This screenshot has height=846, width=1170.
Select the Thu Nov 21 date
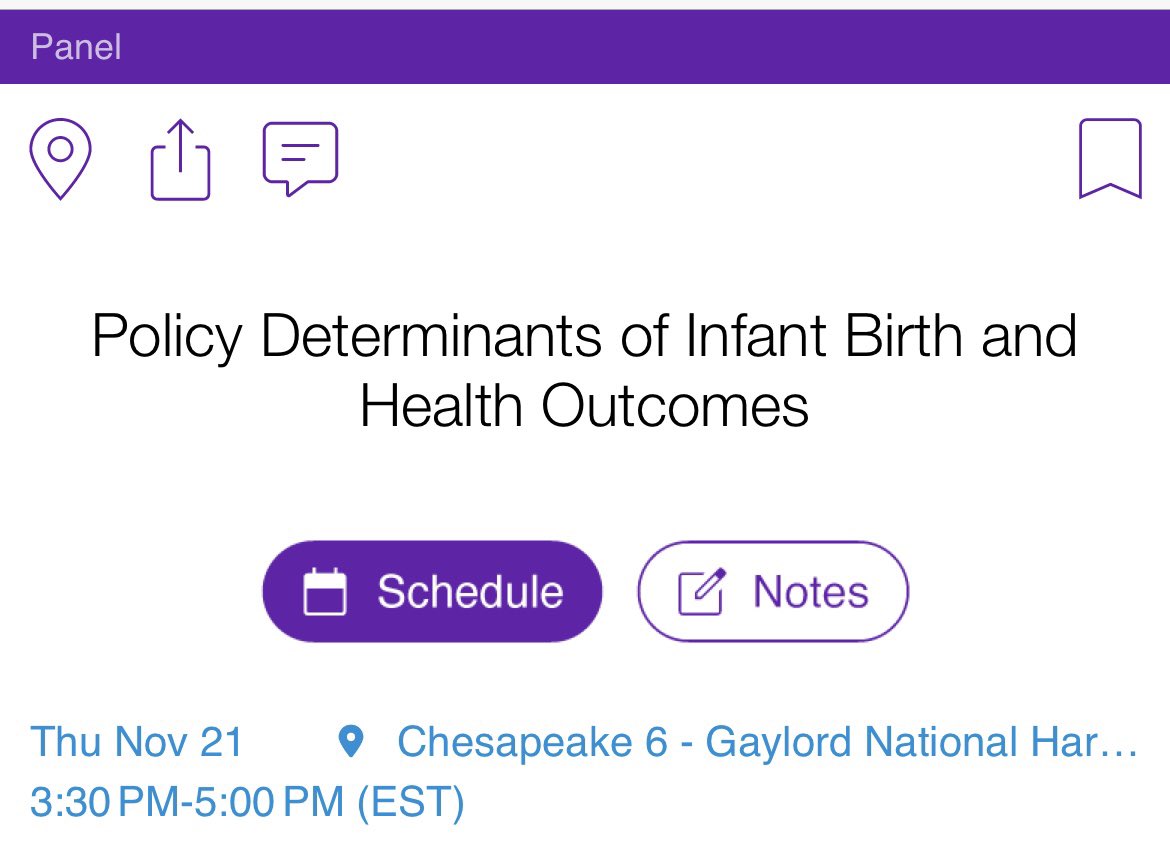[x=137, y=742]
